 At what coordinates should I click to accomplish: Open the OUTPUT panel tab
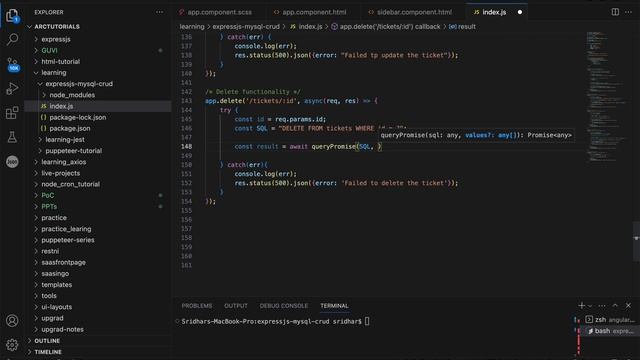click(x=236, y=306)
